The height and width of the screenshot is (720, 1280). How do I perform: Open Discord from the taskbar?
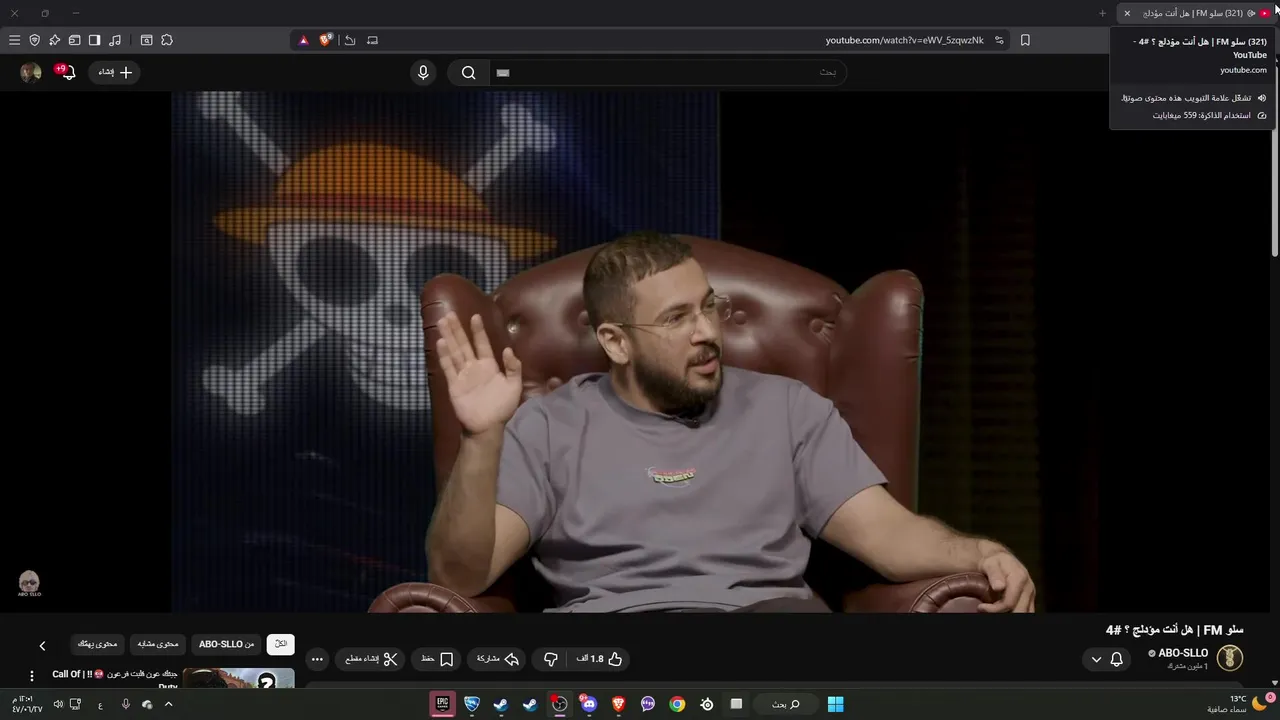(588, 704)
